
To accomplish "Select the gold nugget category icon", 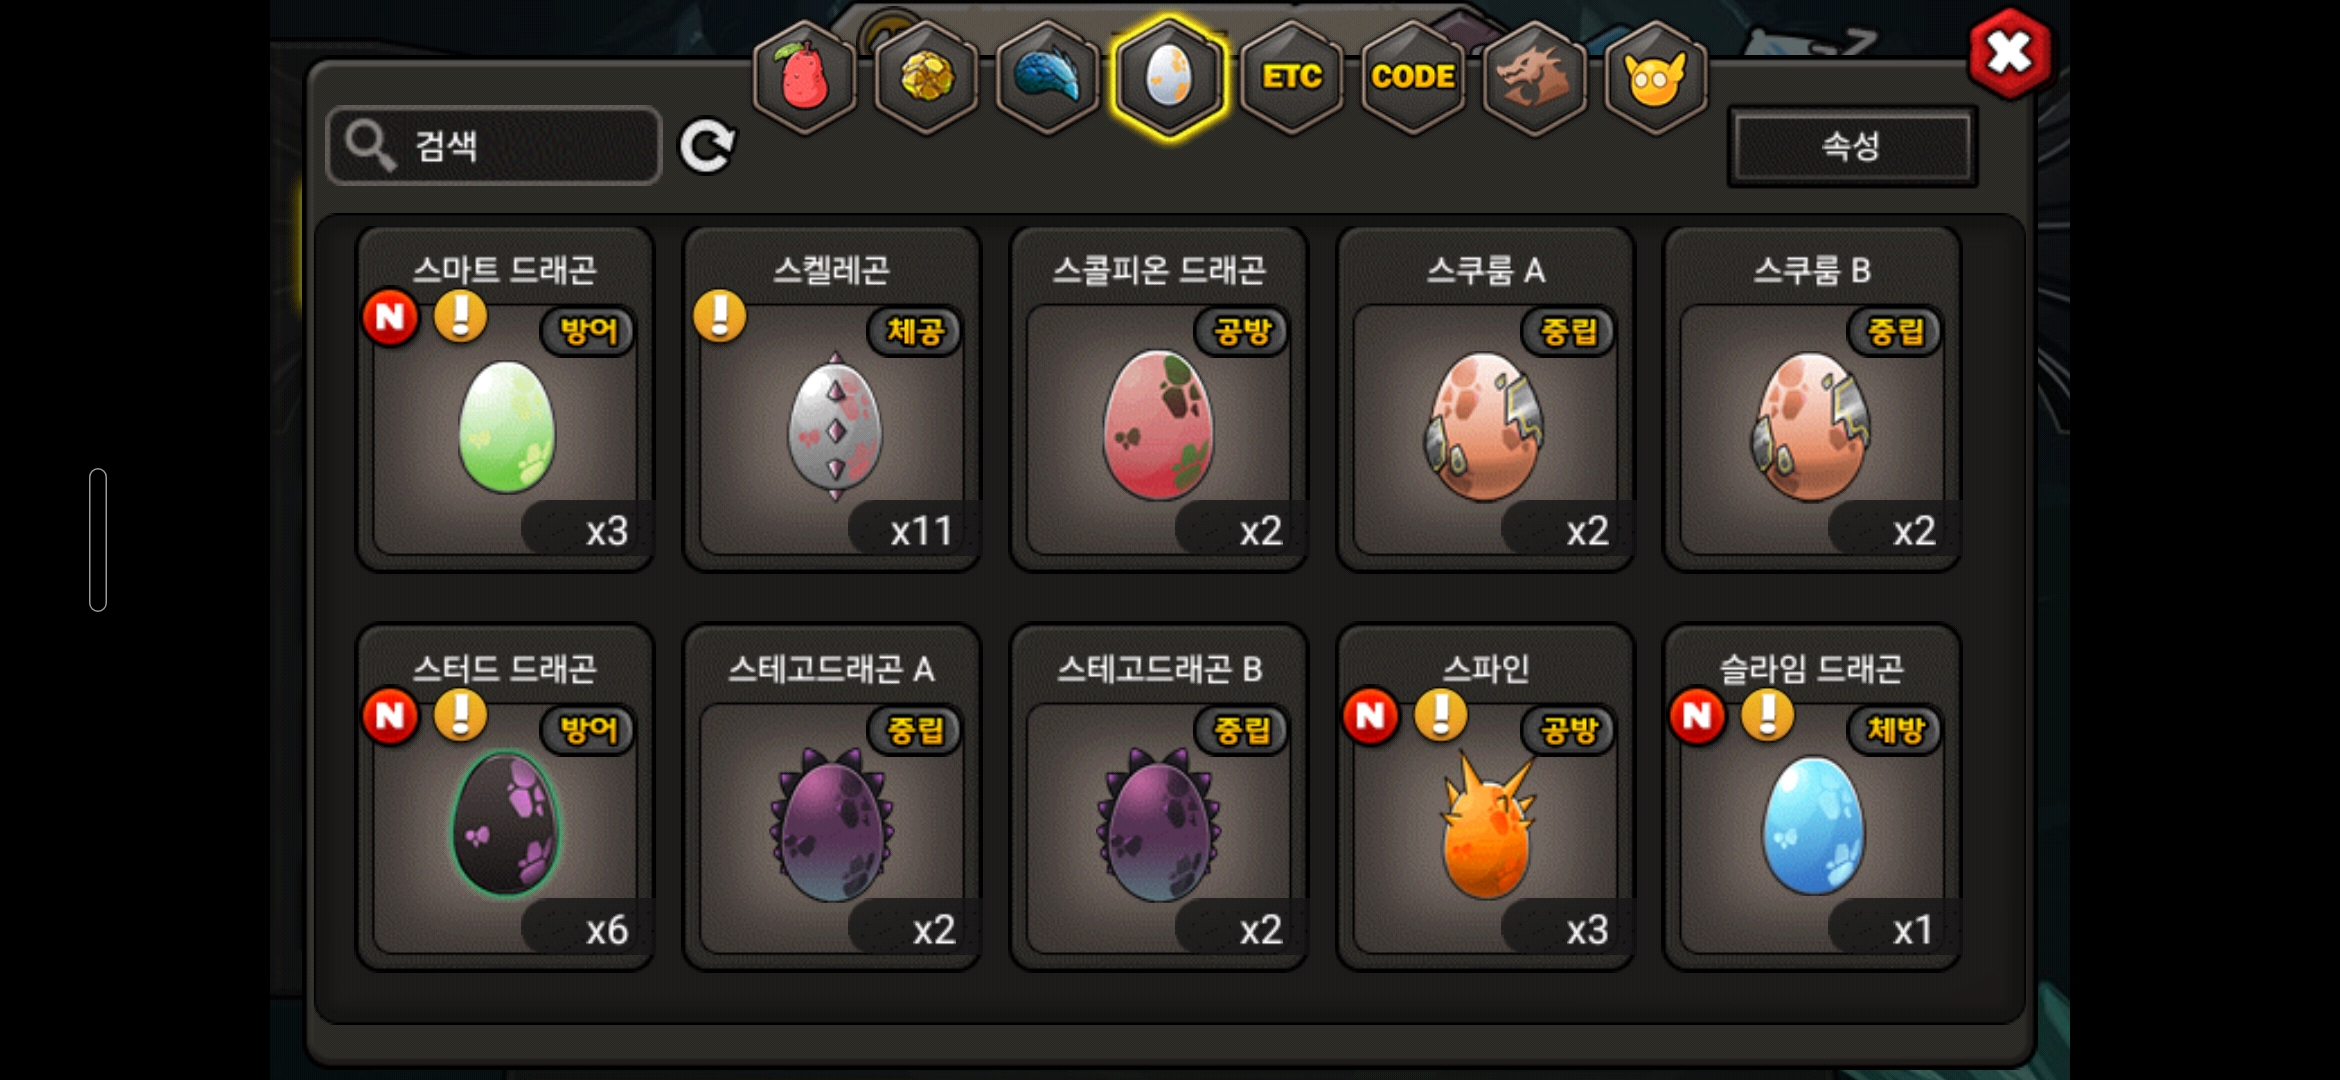I will click(x=927, y=78).
